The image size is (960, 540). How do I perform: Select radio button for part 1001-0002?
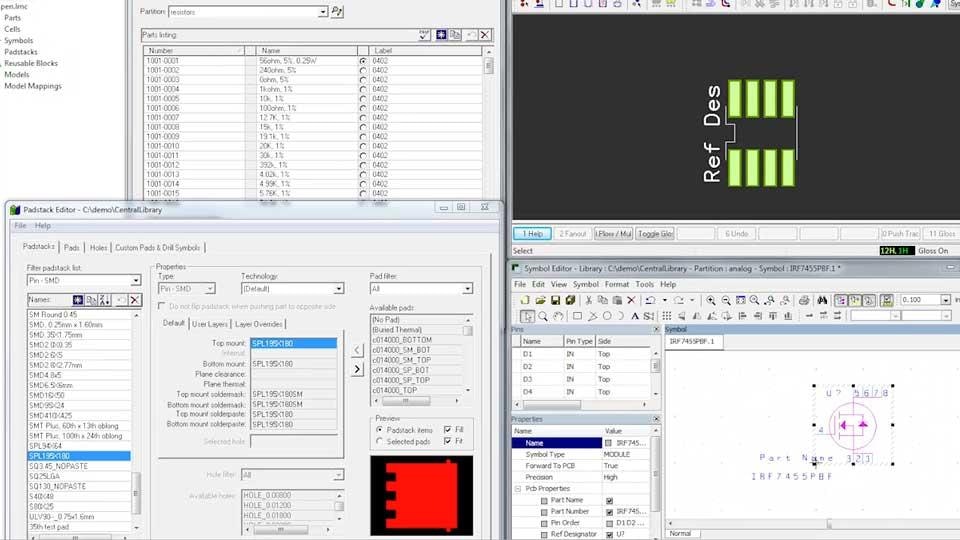(x=363, y=70)
